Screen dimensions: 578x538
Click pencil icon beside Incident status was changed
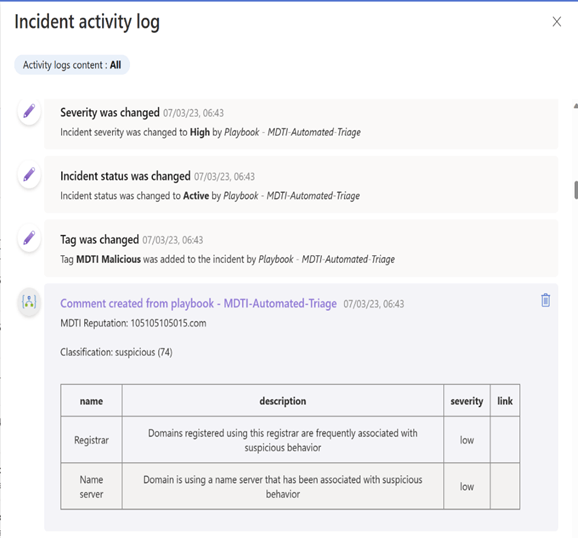(29, 175)
